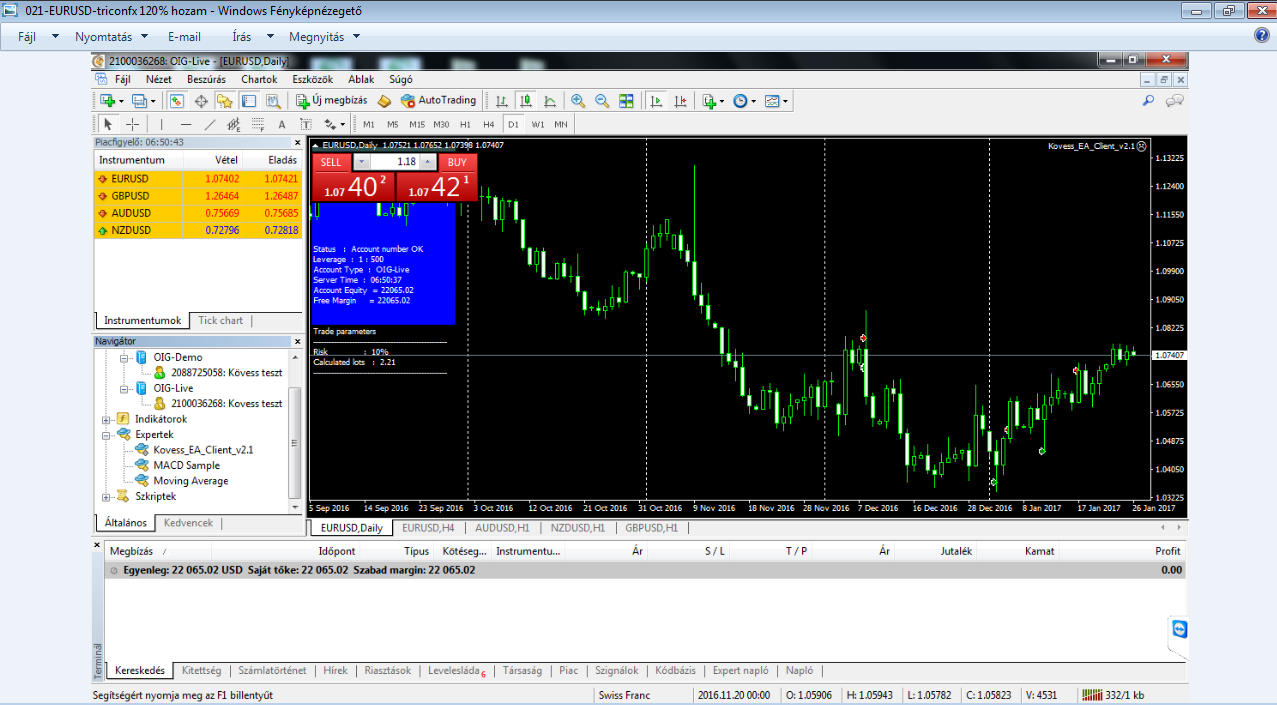Click the tile windows icon

tap(626, 101)
